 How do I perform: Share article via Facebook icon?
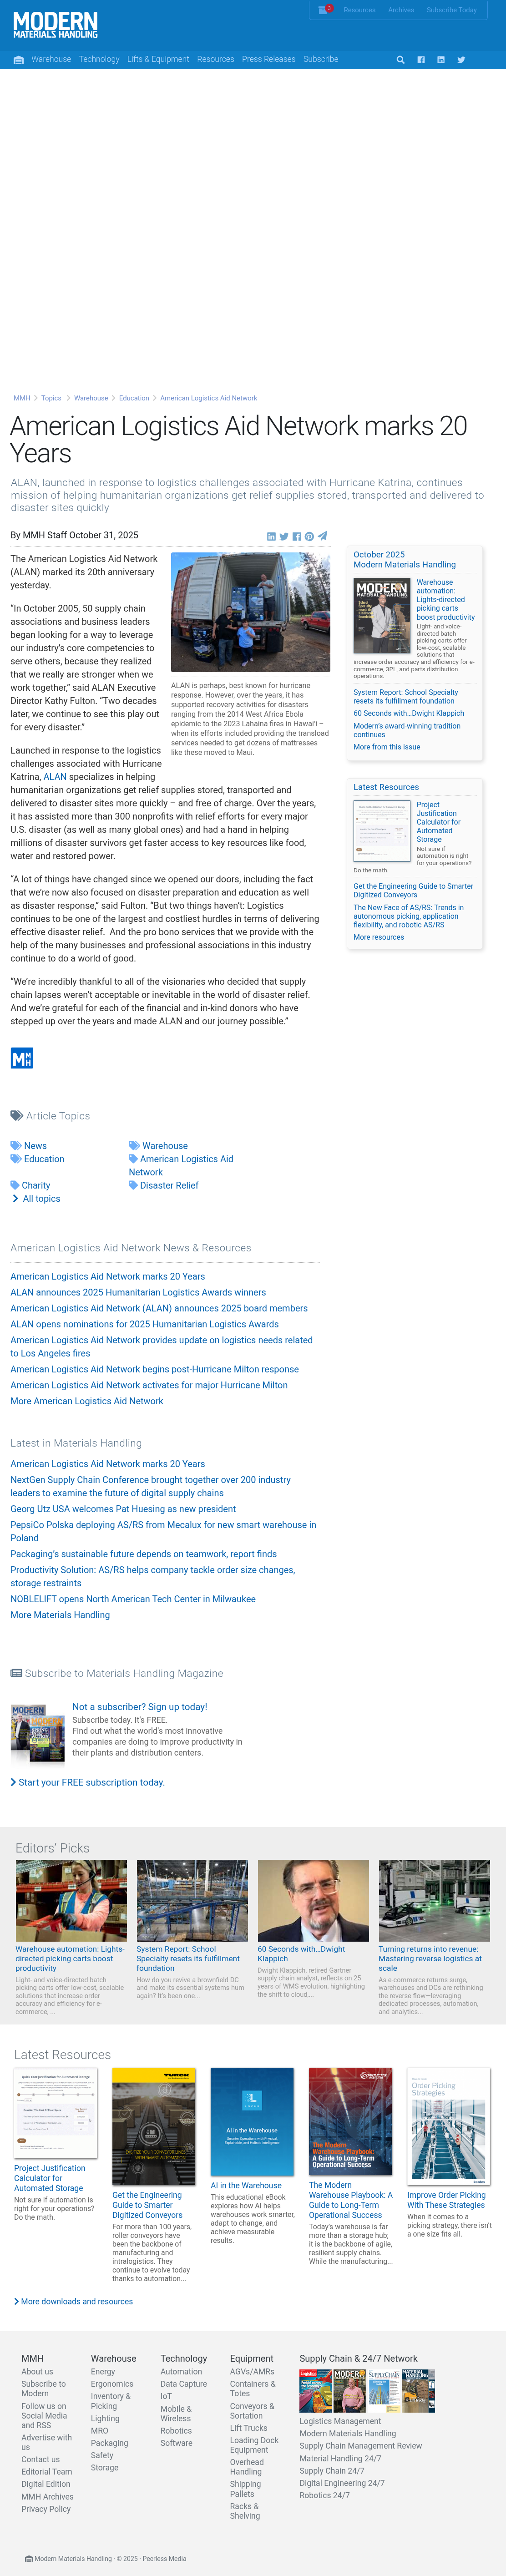pos(297,537)
